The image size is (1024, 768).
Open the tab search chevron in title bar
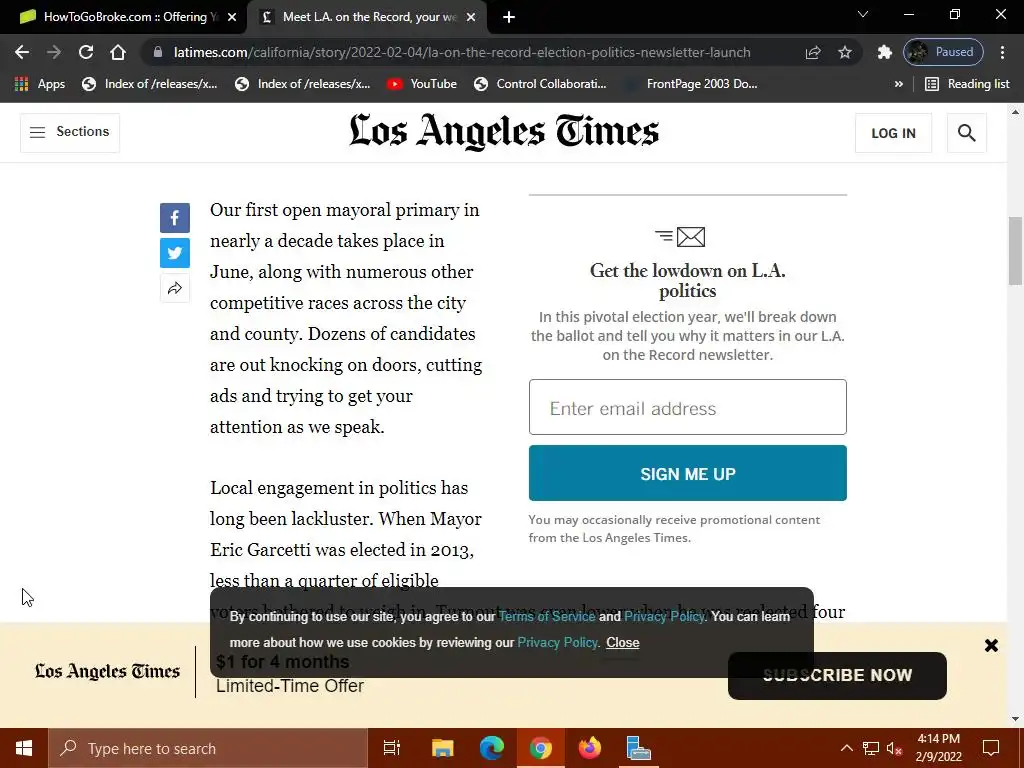(863, 14)
